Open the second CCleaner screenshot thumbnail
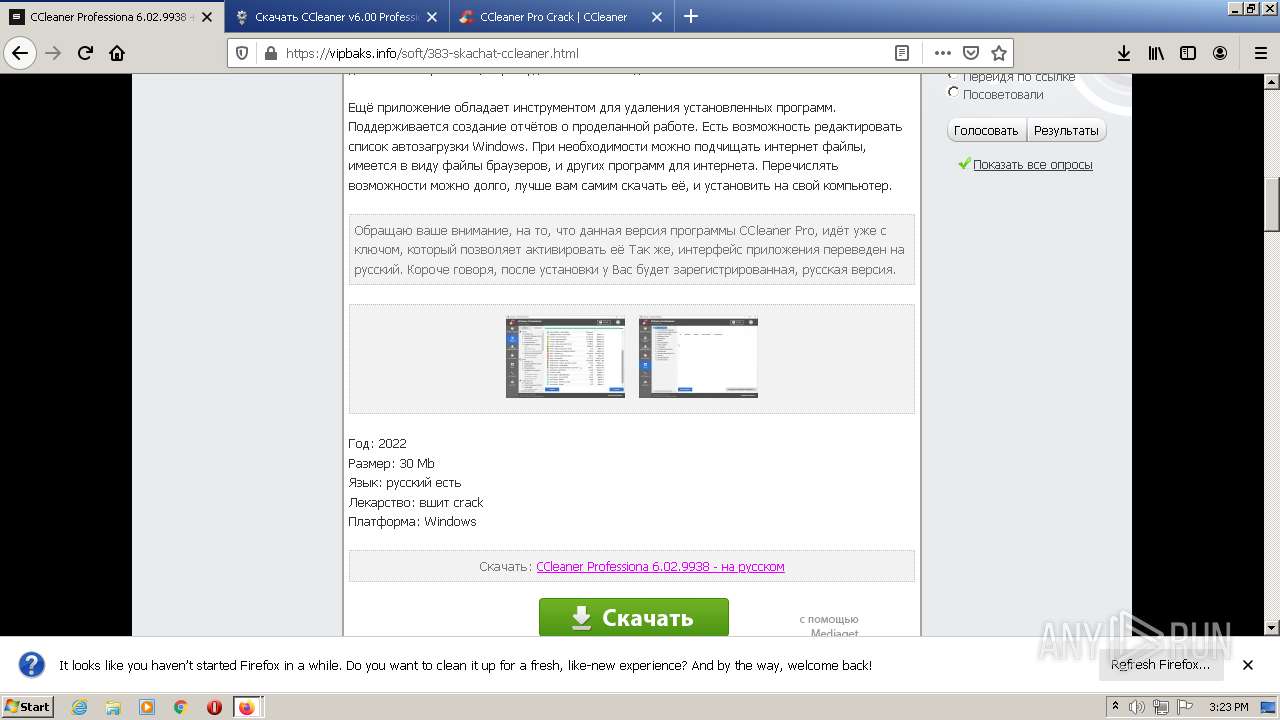This screenshot has width=1280, height=720. [698, 357]
